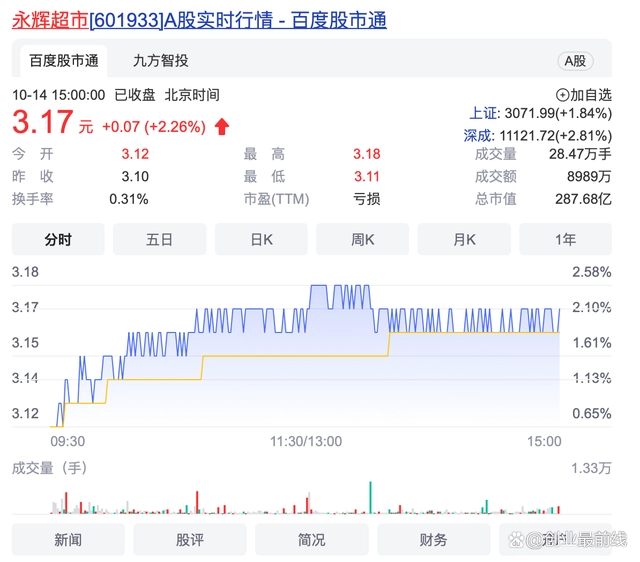The image size is (640, 562).
Task: Select the 周K chart tab
Action: click(x=362, y=240)
